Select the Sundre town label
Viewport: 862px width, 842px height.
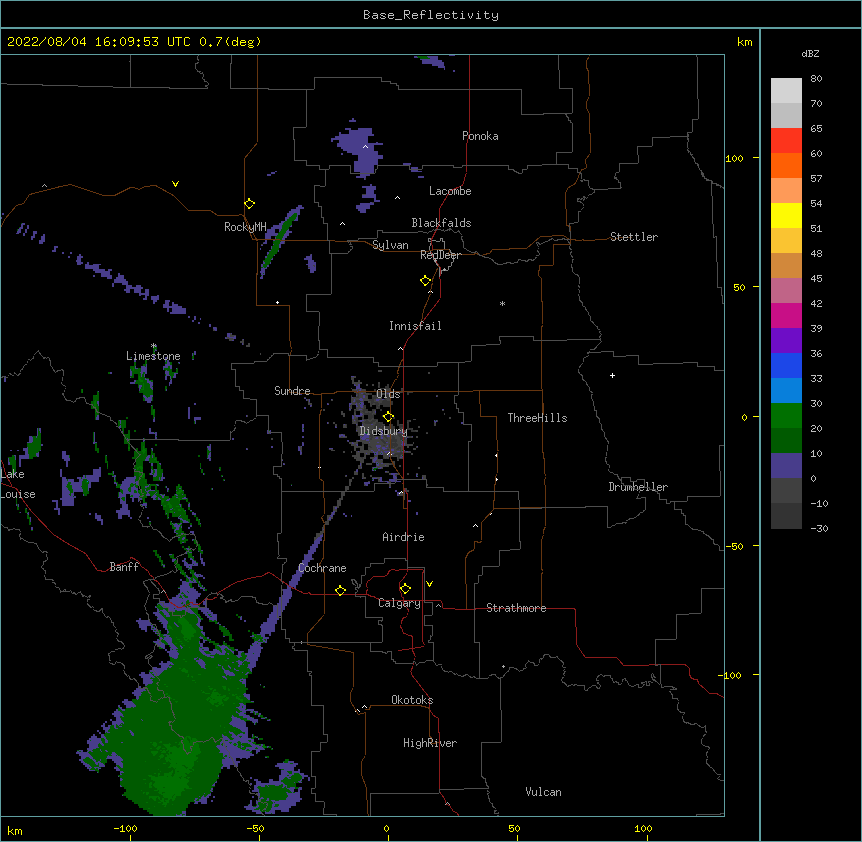[x=292, y=391]
